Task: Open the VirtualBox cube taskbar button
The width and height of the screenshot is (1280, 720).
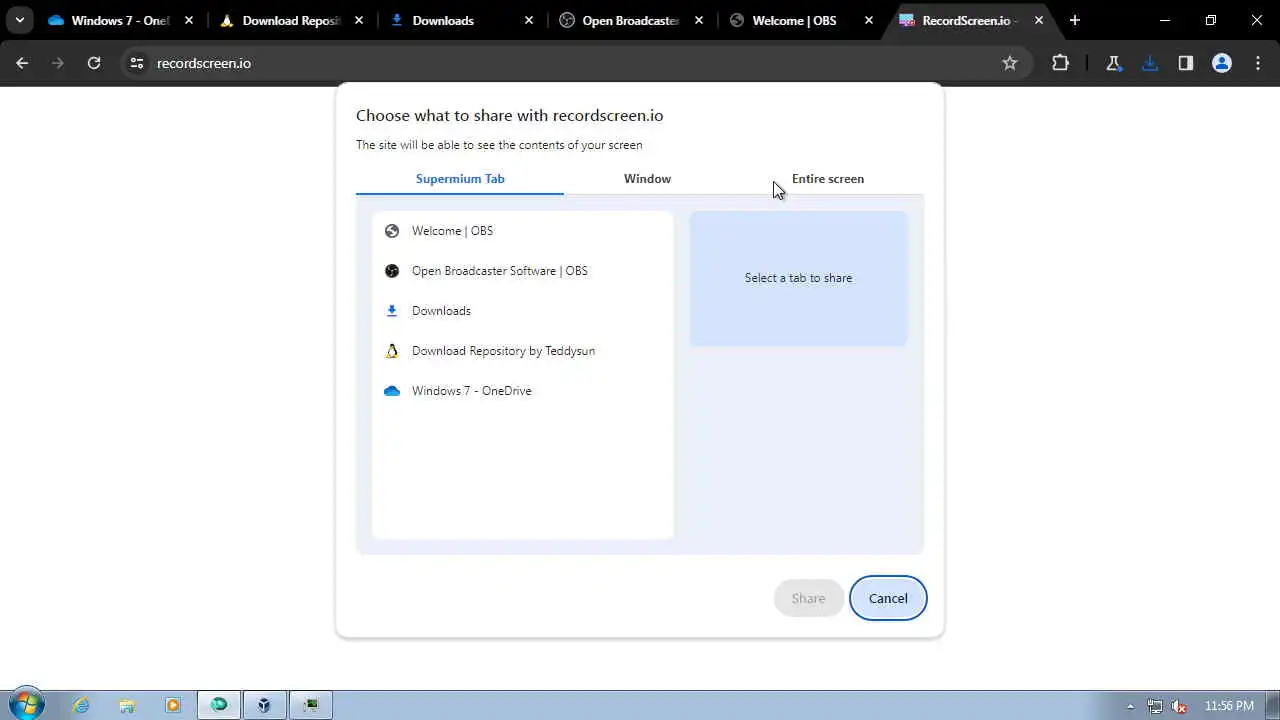Action: (264, 705)
